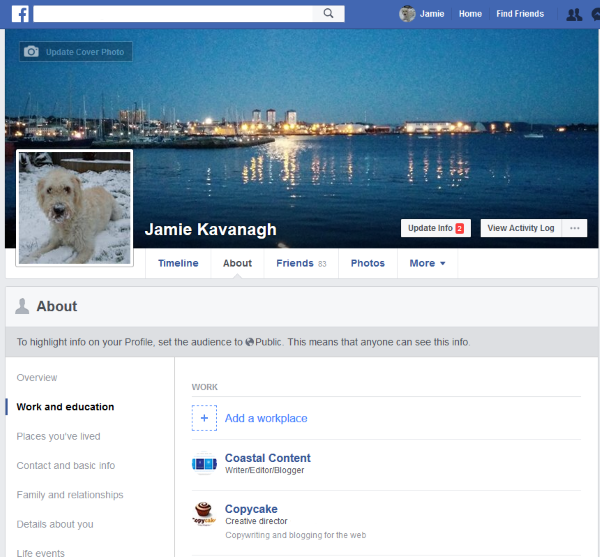Click the Update Cover Photo button
Image resolution: width=600 pixels, height=557 pixels.
tap(76, 52)
